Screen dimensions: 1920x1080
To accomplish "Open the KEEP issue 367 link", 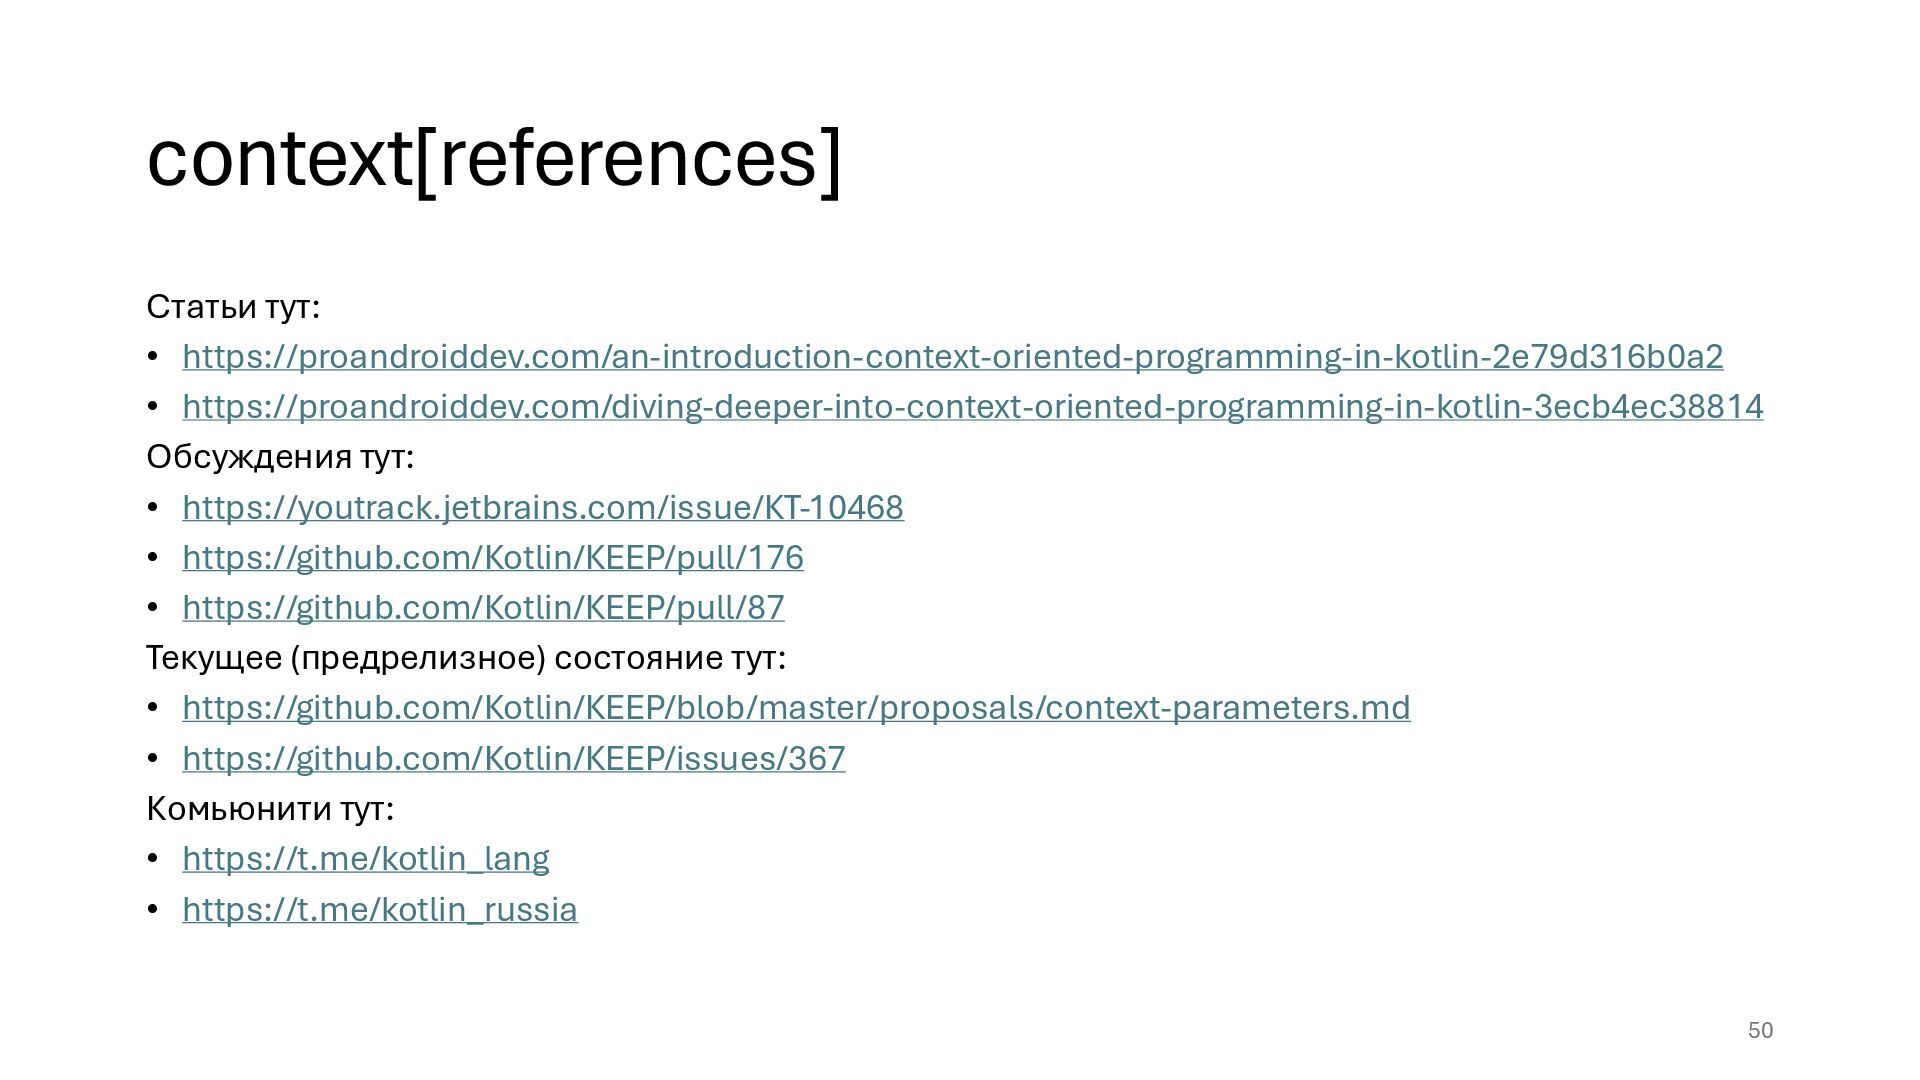I will tap(513, 759).
